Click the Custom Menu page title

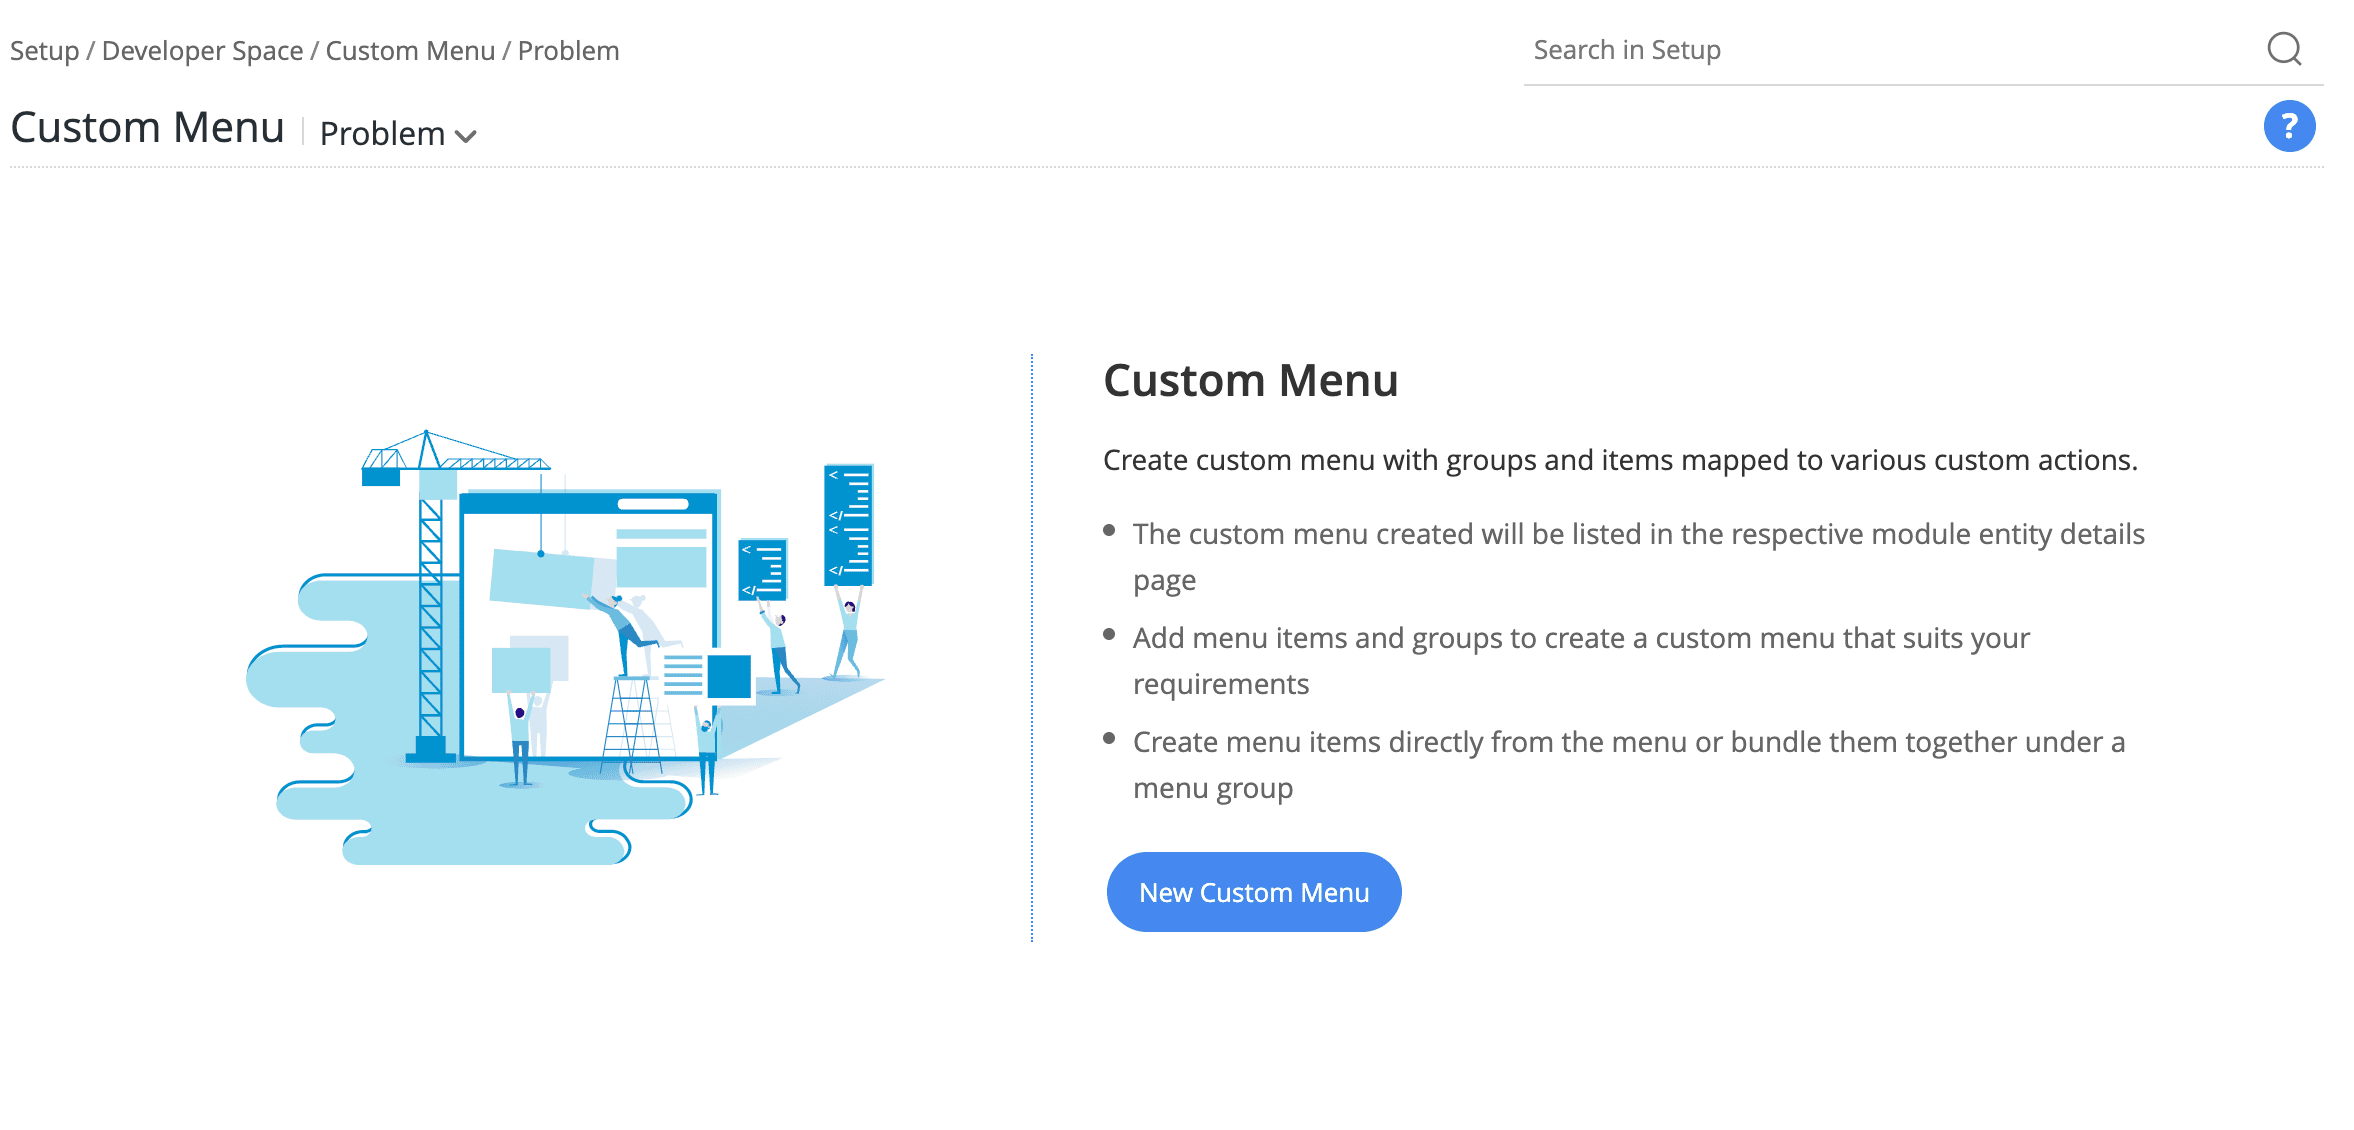coord(147,128)
